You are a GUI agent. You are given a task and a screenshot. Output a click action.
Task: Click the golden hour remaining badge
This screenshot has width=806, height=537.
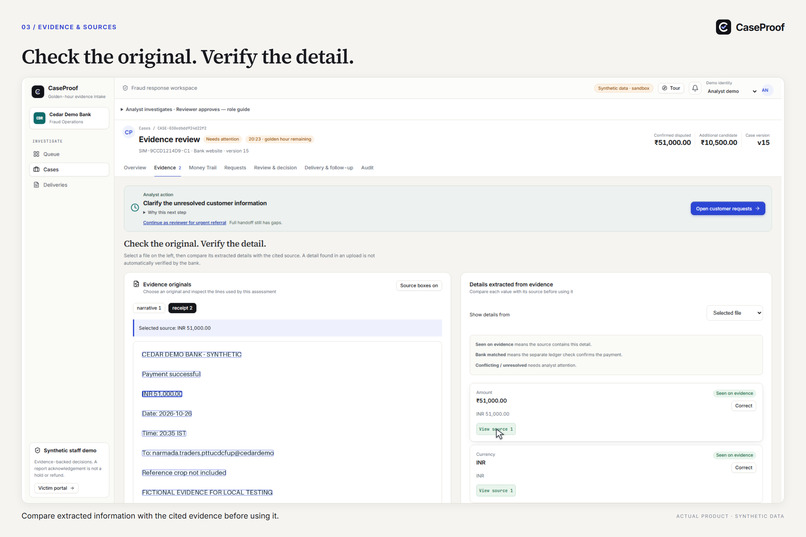(280, 139)
